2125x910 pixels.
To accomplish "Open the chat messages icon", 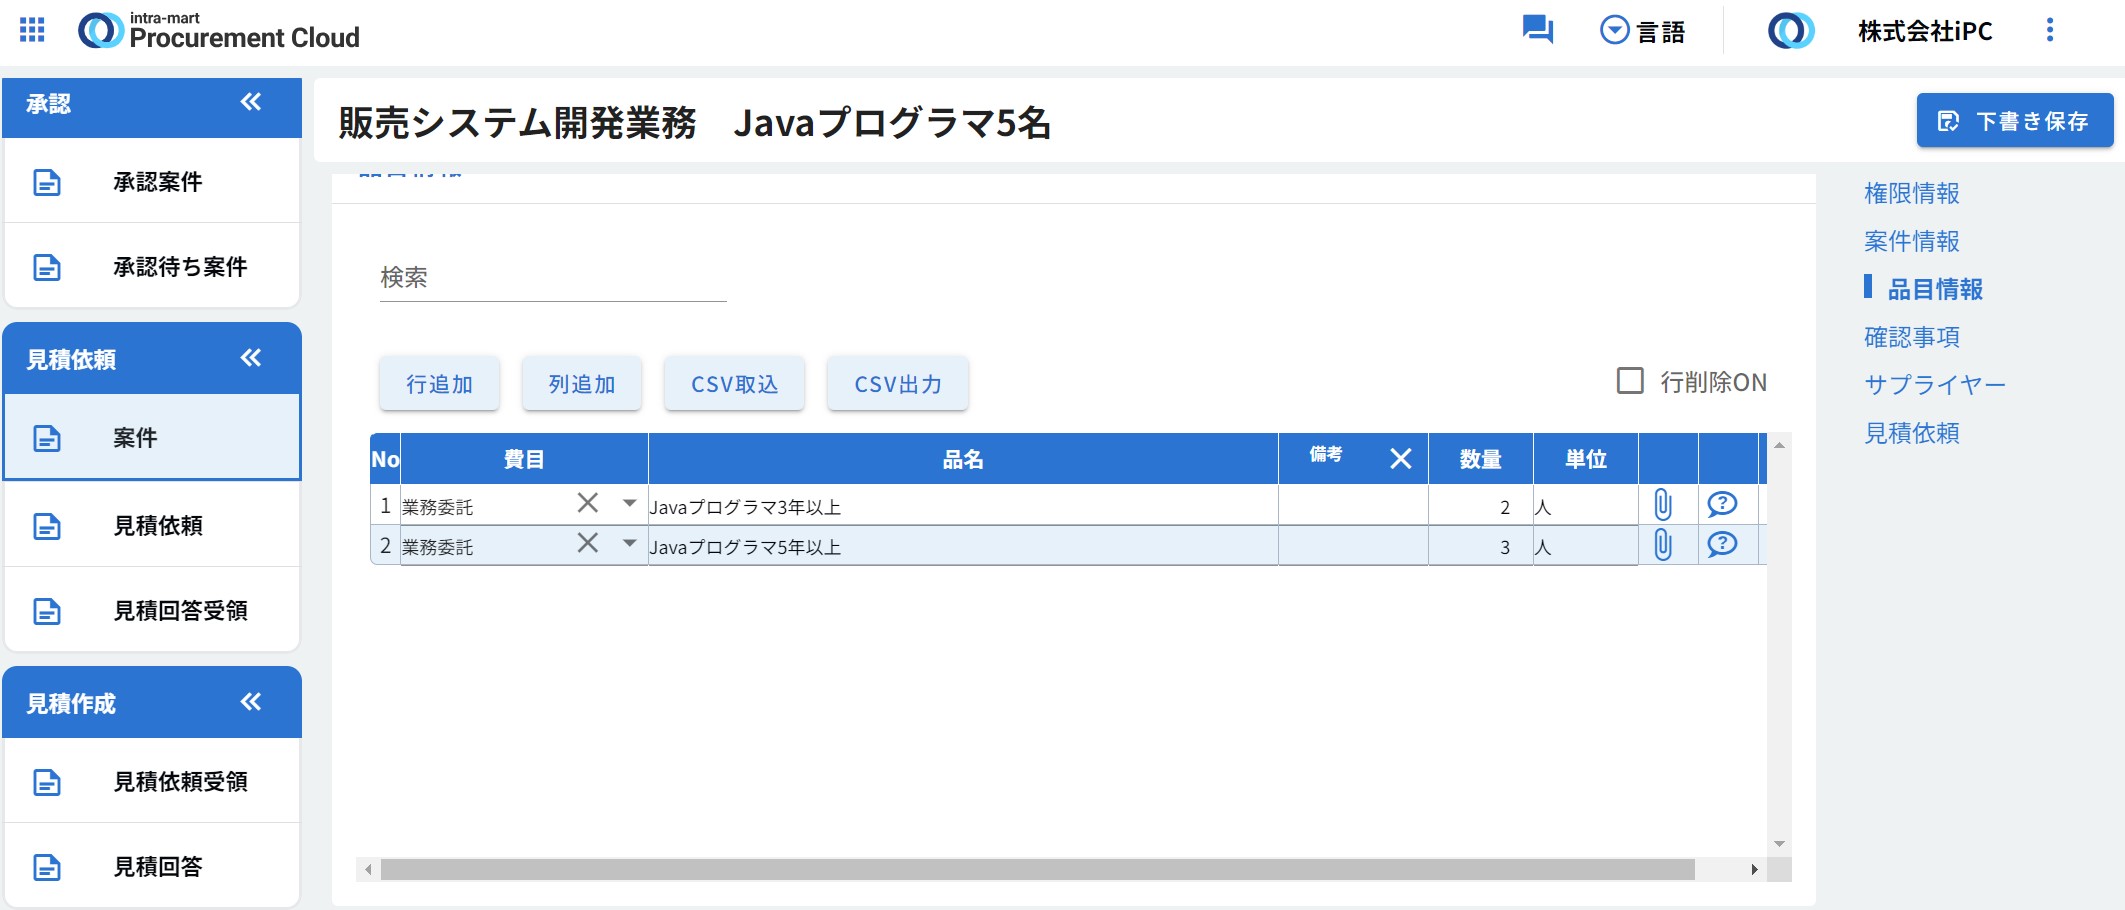I will 1537,30.
